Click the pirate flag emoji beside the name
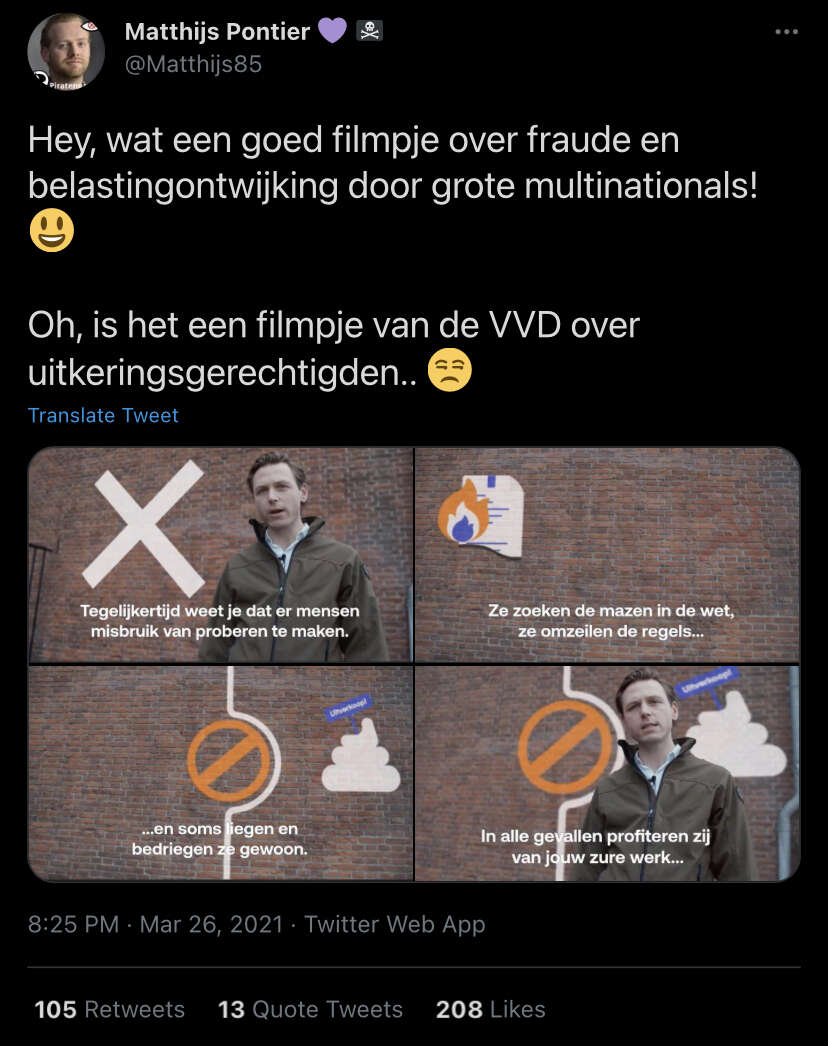828x1046 pixels. pos(370,31)
